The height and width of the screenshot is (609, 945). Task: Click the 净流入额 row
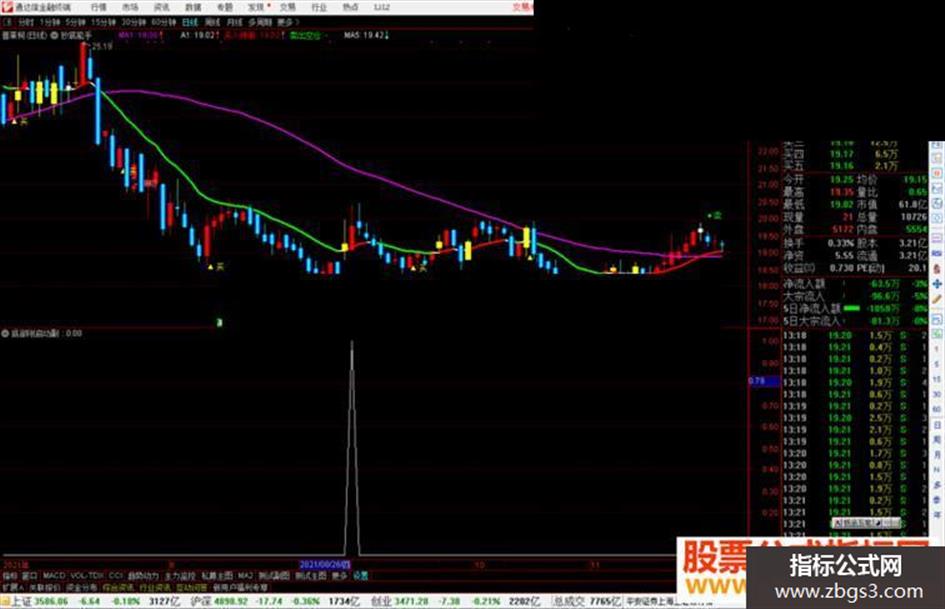(x=855, y=283)
